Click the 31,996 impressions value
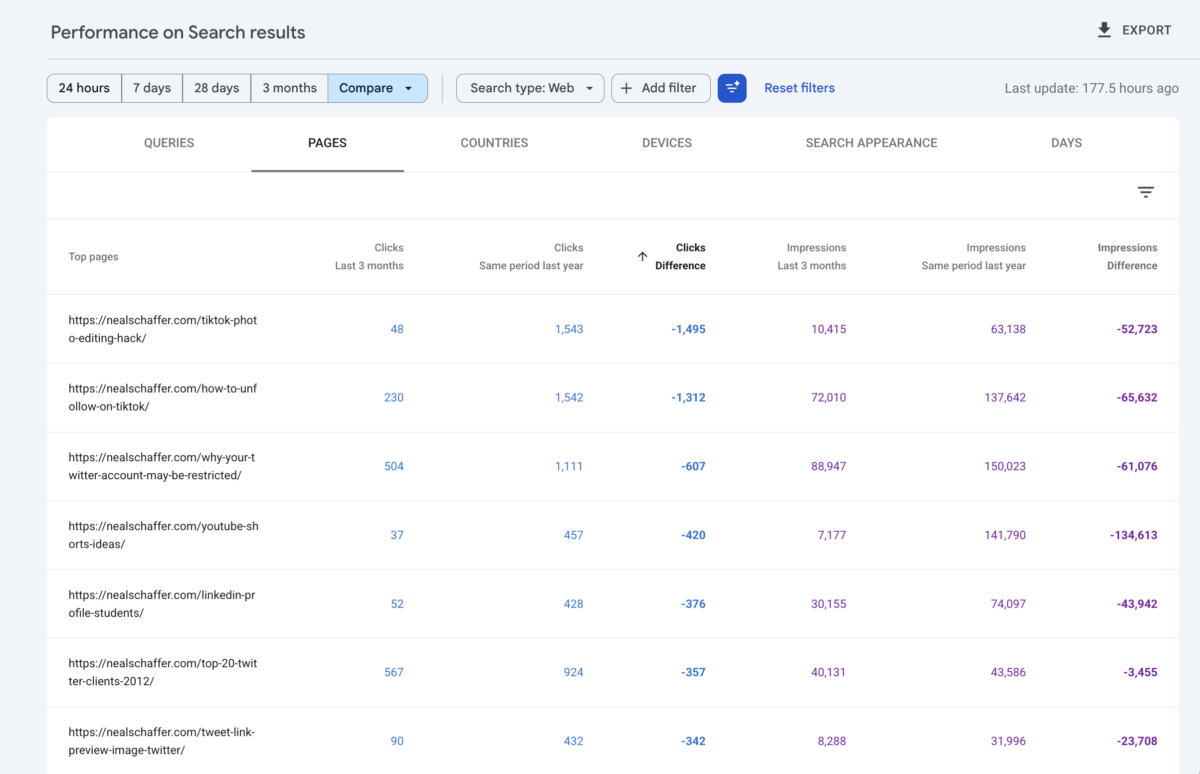 [1008, 741]
